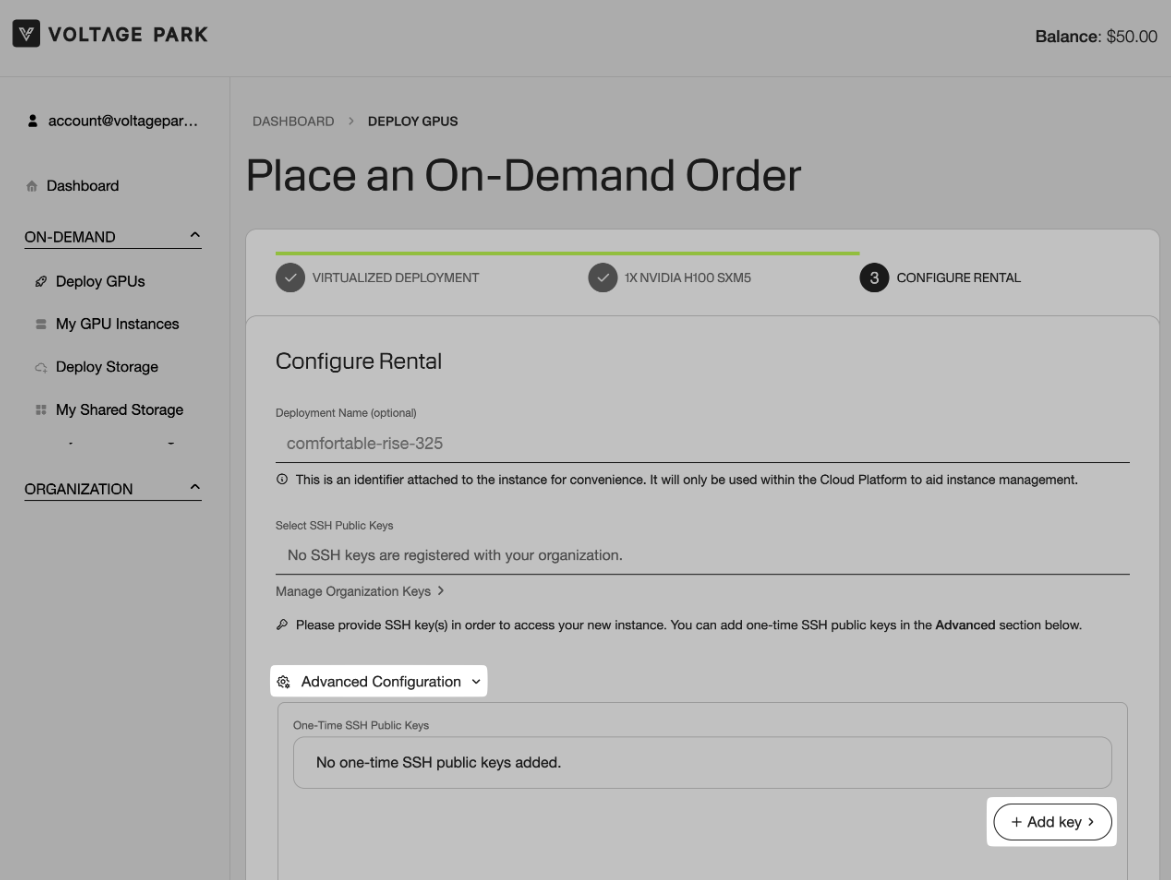
Task: Click the user account avatar icon
Action: coord(33,121)
